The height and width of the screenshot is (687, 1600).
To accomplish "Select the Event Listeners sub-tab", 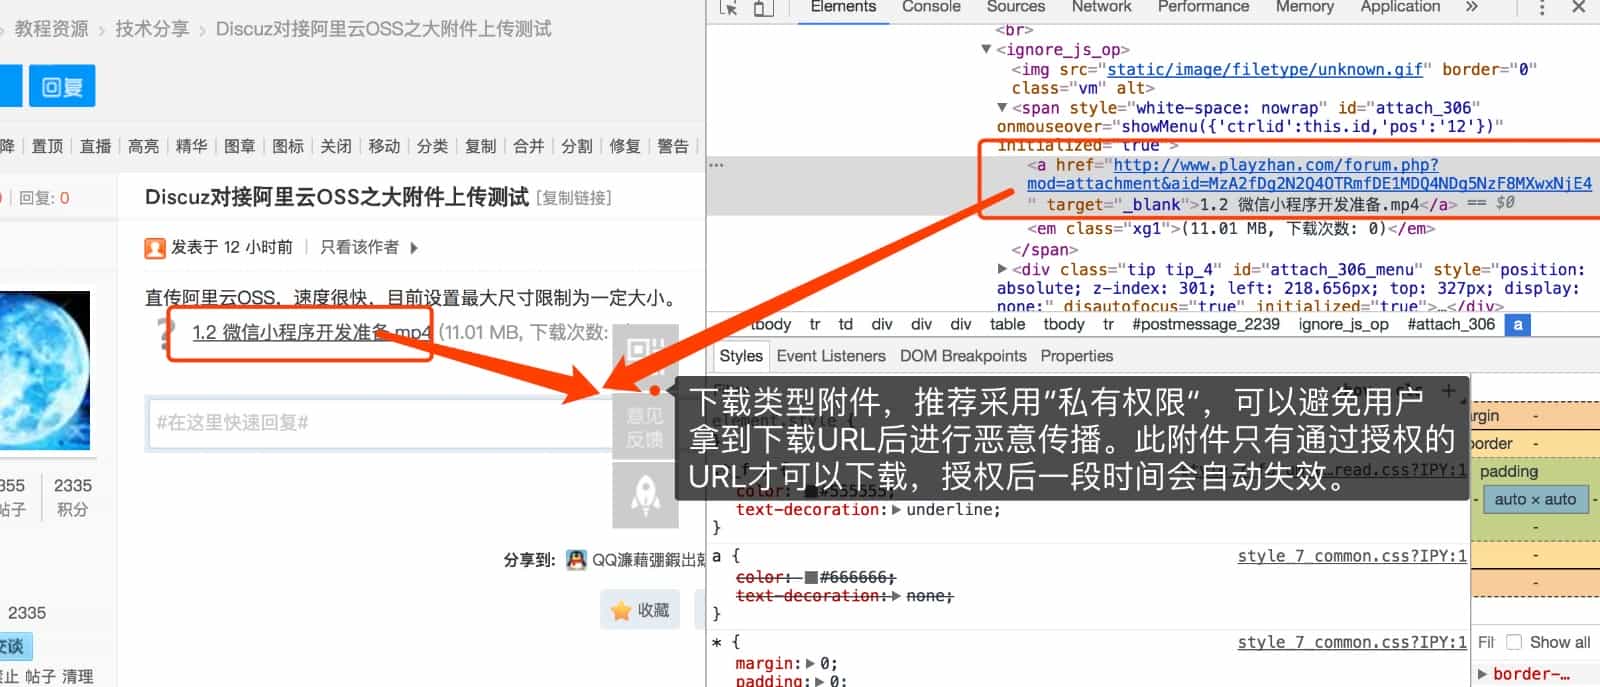I will click(x=831, y=356).
